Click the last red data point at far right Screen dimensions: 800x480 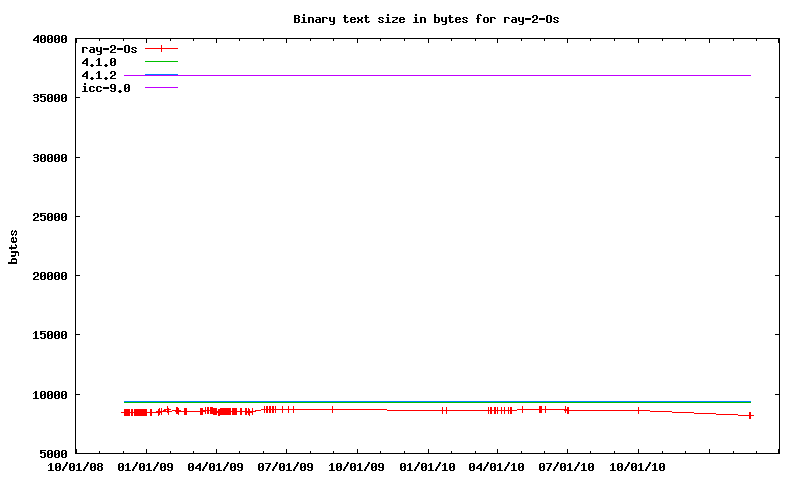(x=750, y=415)
